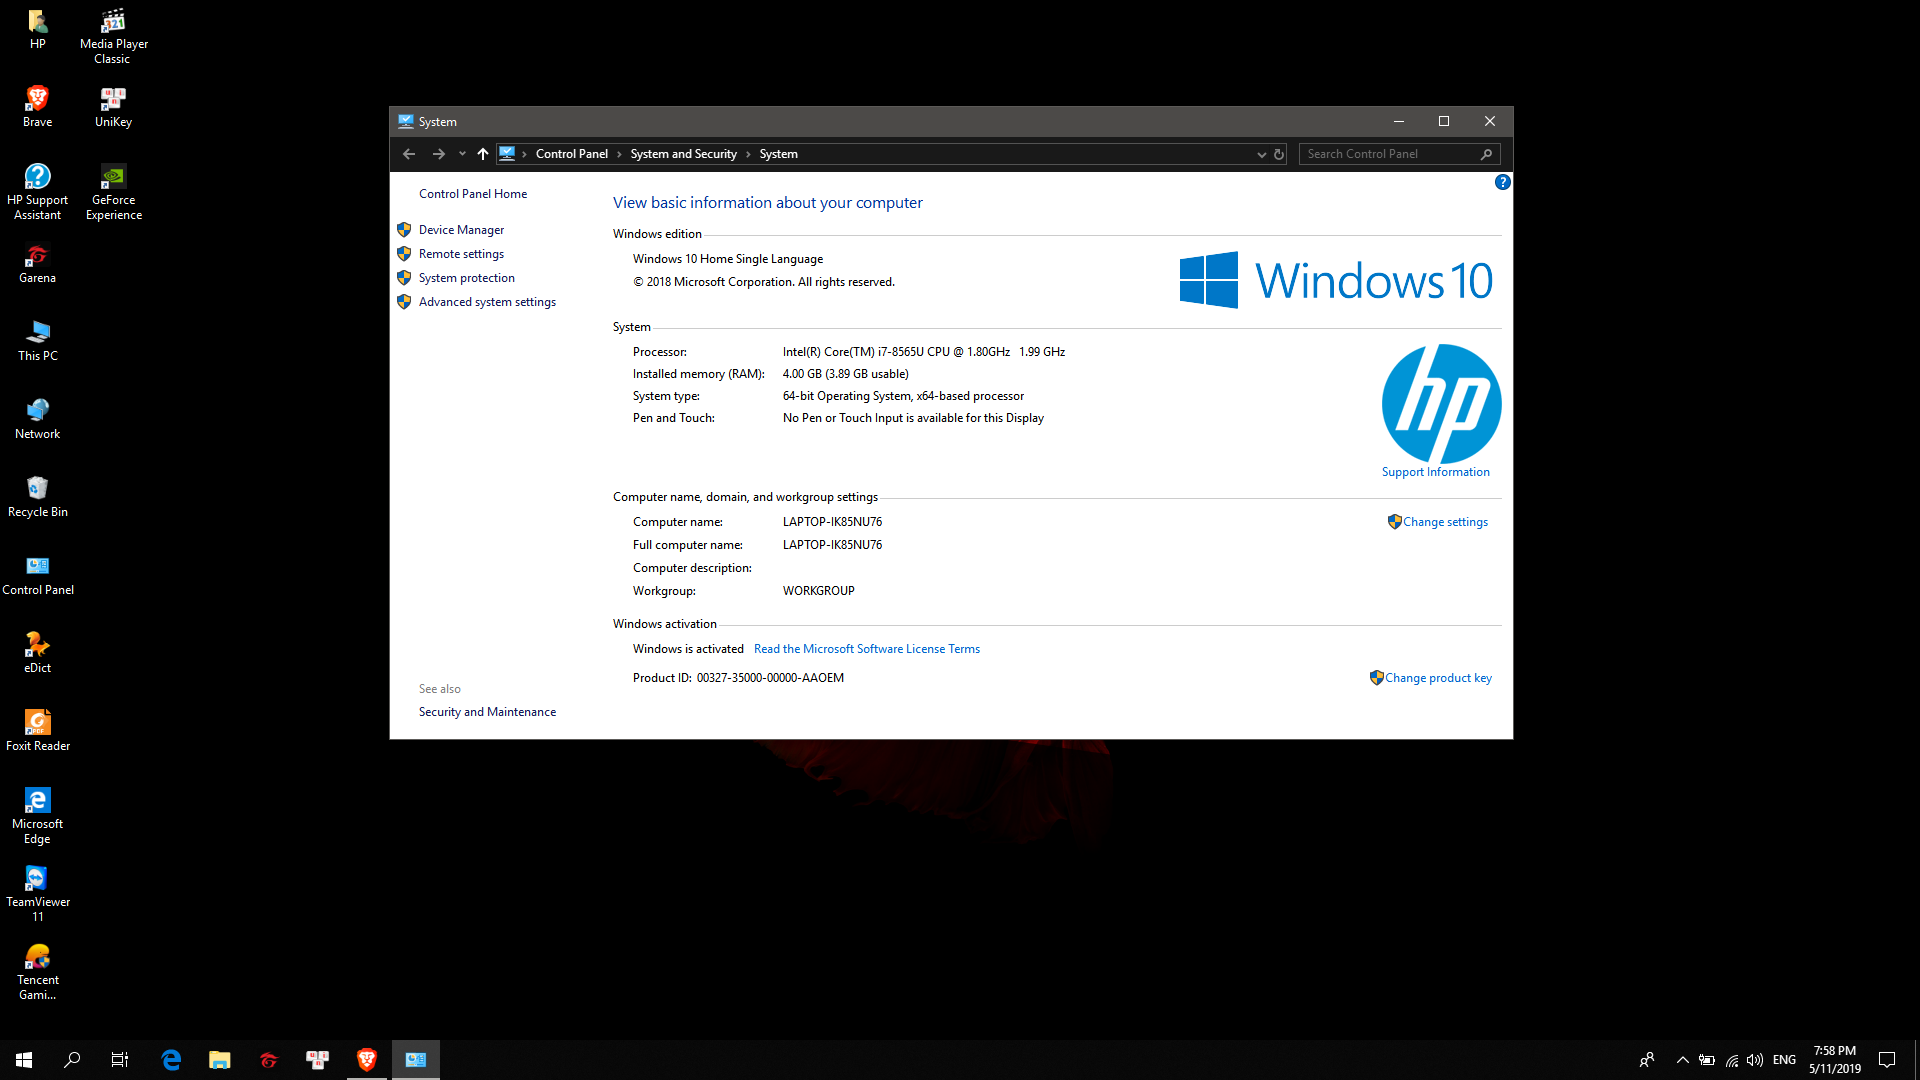Click Change settings for computer name
The image size is (1920, 1080).
[x=1445, y=522]
